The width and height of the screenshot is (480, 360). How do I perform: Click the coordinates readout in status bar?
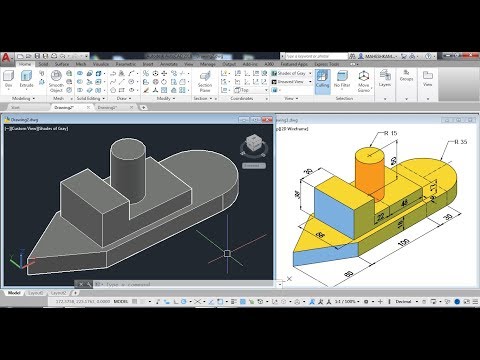83,302
